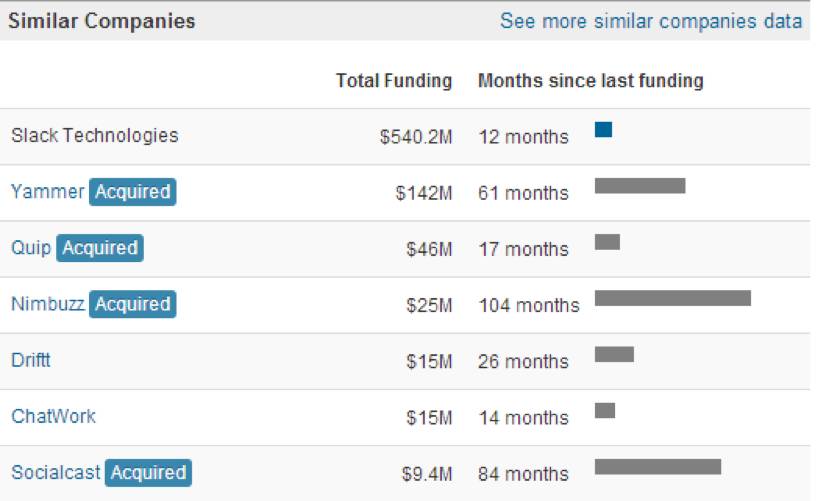
Task: Click Nimbuzz's 104 months gray bar
Action: point(672,298)
